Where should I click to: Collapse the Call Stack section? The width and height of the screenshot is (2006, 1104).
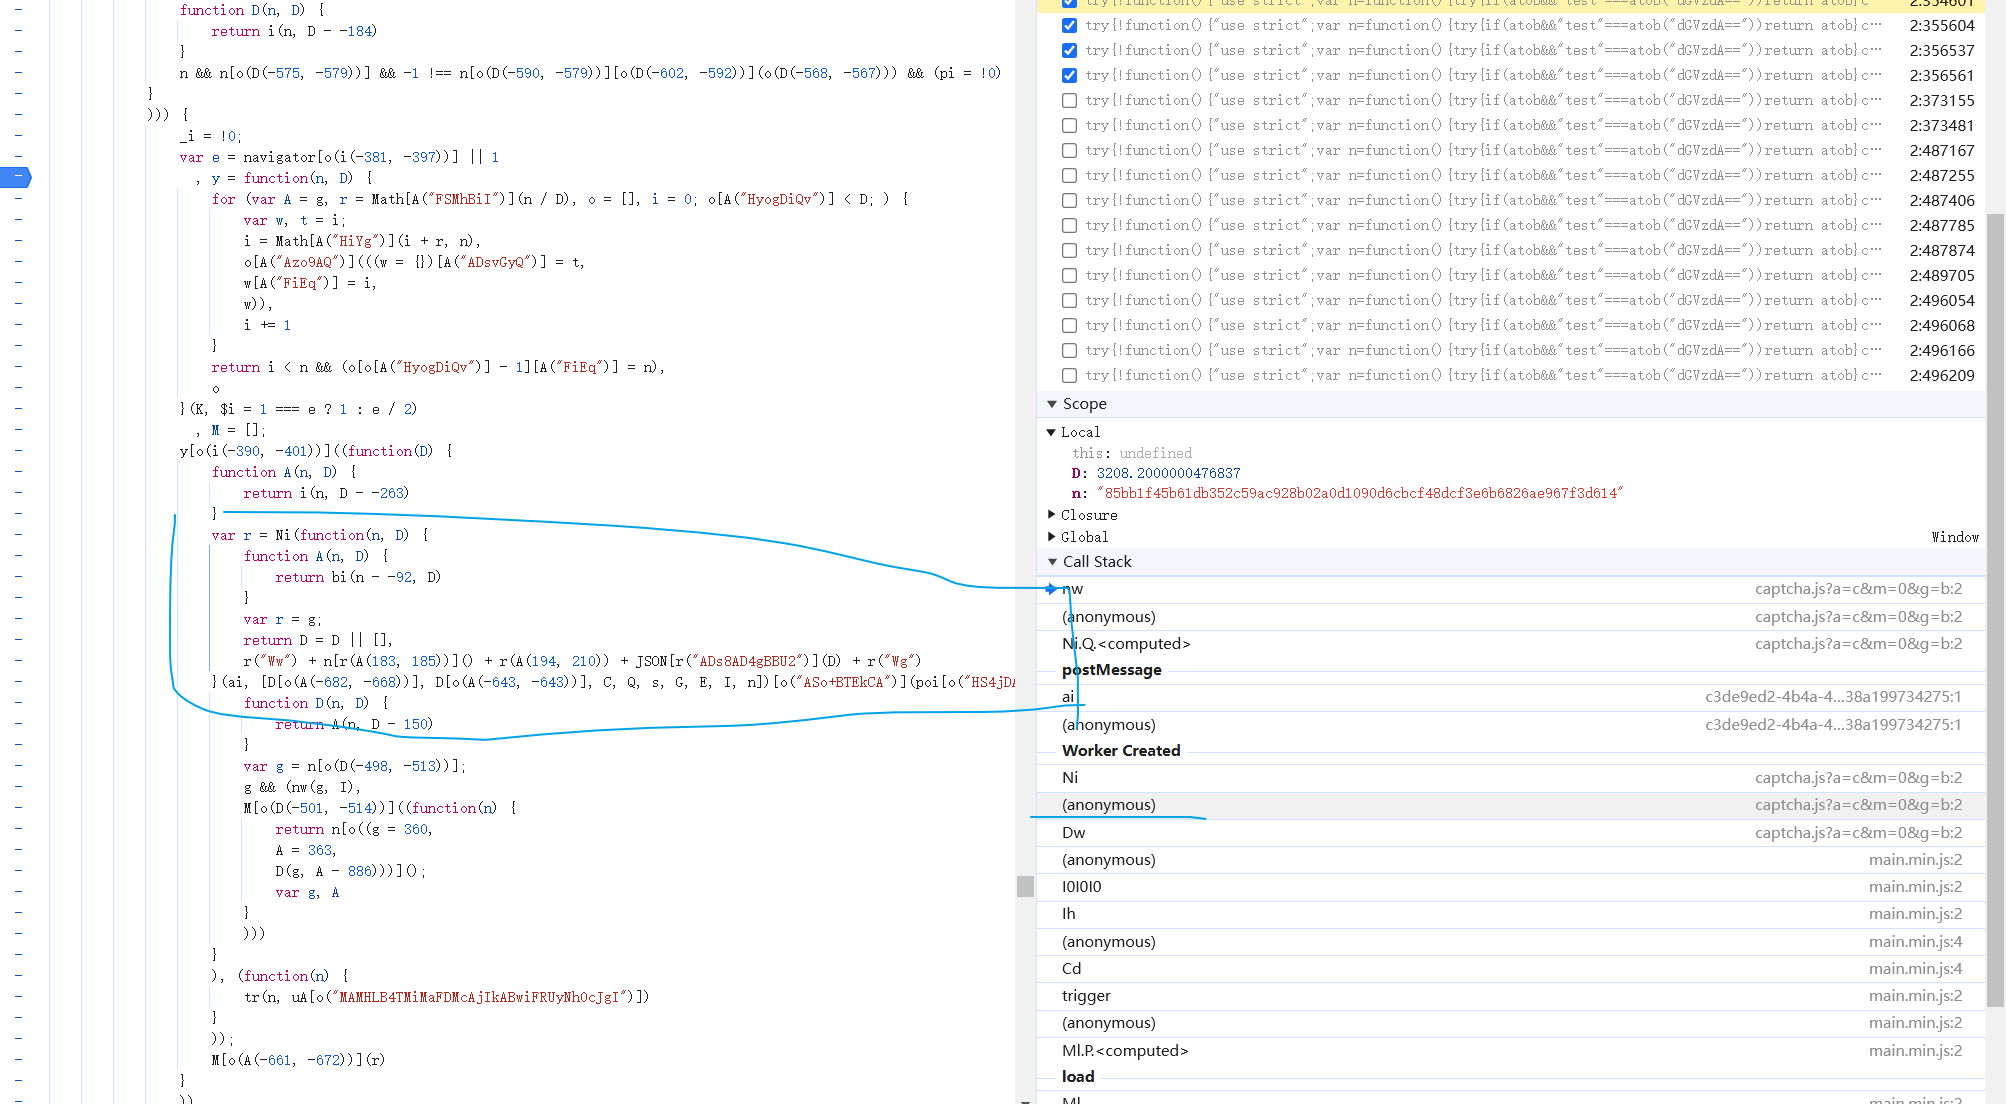coord(1052,562)
